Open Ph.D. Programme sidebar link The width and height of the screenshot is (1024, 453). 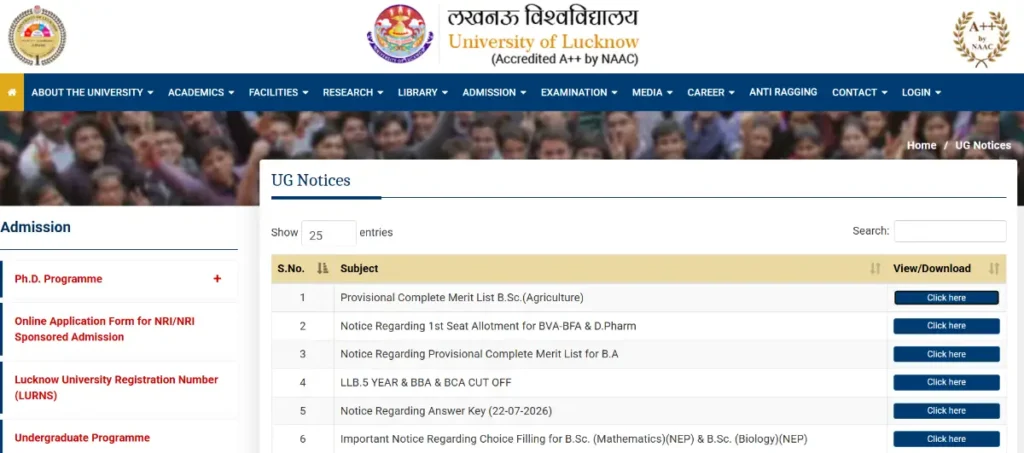(58, 279)
